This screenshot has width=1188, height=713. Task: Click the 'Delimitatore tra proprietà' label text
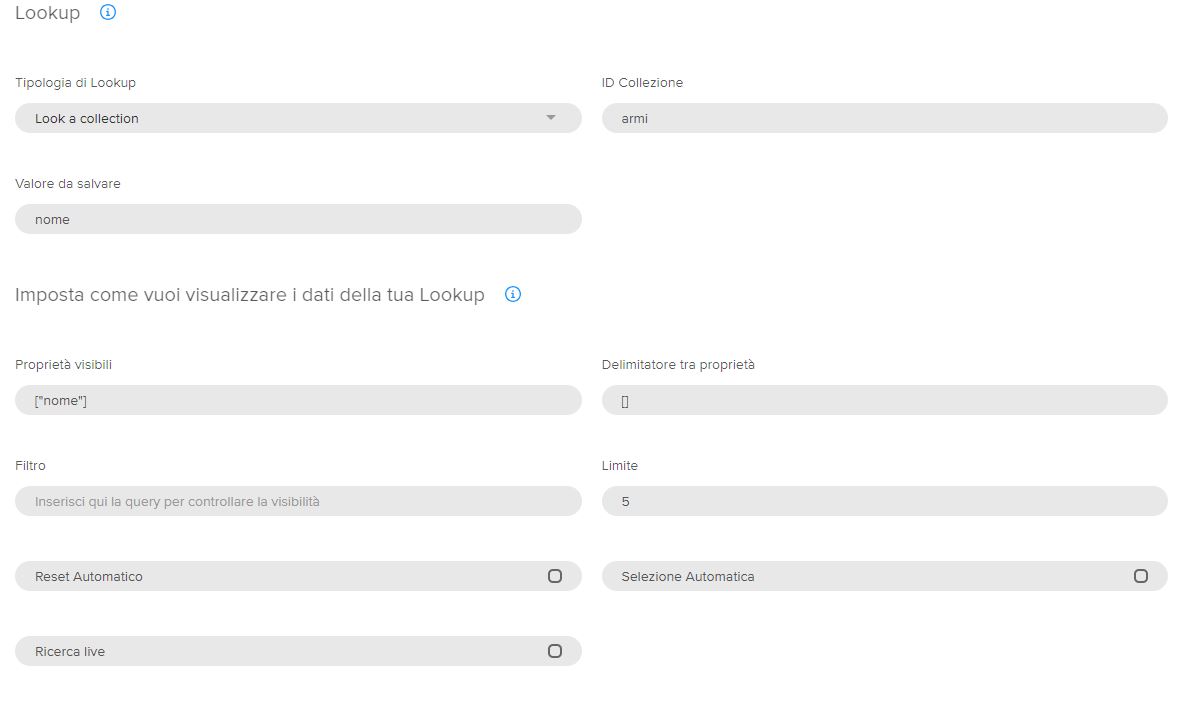pyautogui.click(x=678, y=365)
